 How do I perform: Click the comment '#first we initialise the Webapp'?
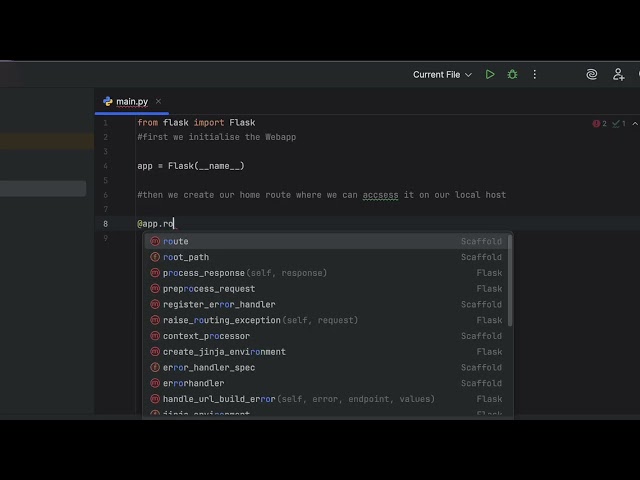click(x=217, y=137)
